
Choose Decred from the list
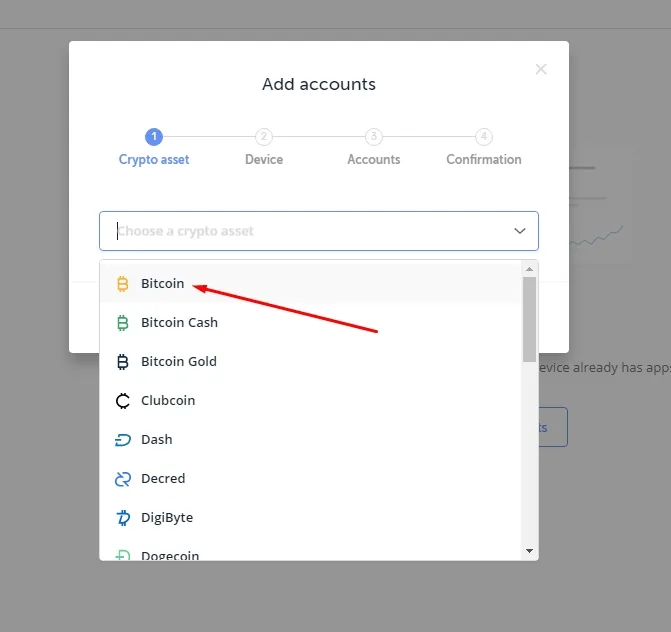pos(311,479)
